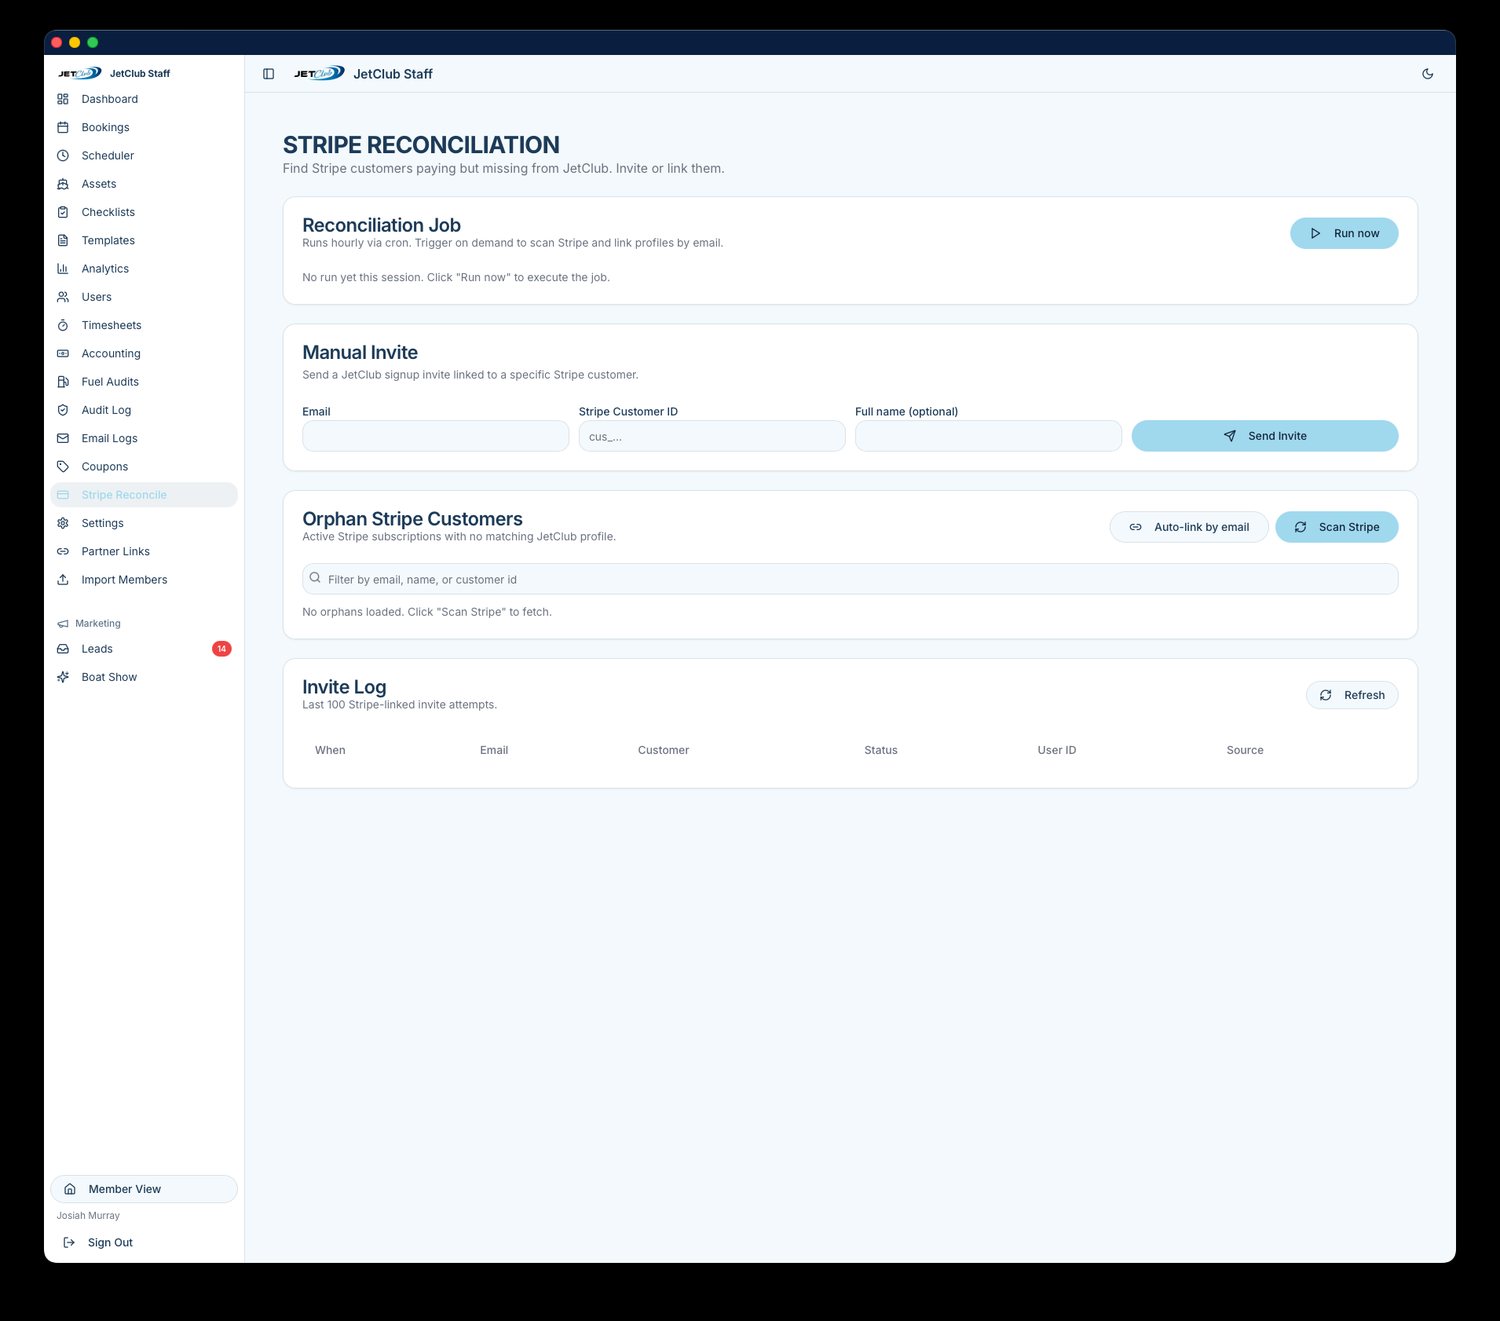Go to Bookings in the sidebar
The width and height of the screenshot is (1500, 1321).
pyautogui.click(x=144, y=127)
